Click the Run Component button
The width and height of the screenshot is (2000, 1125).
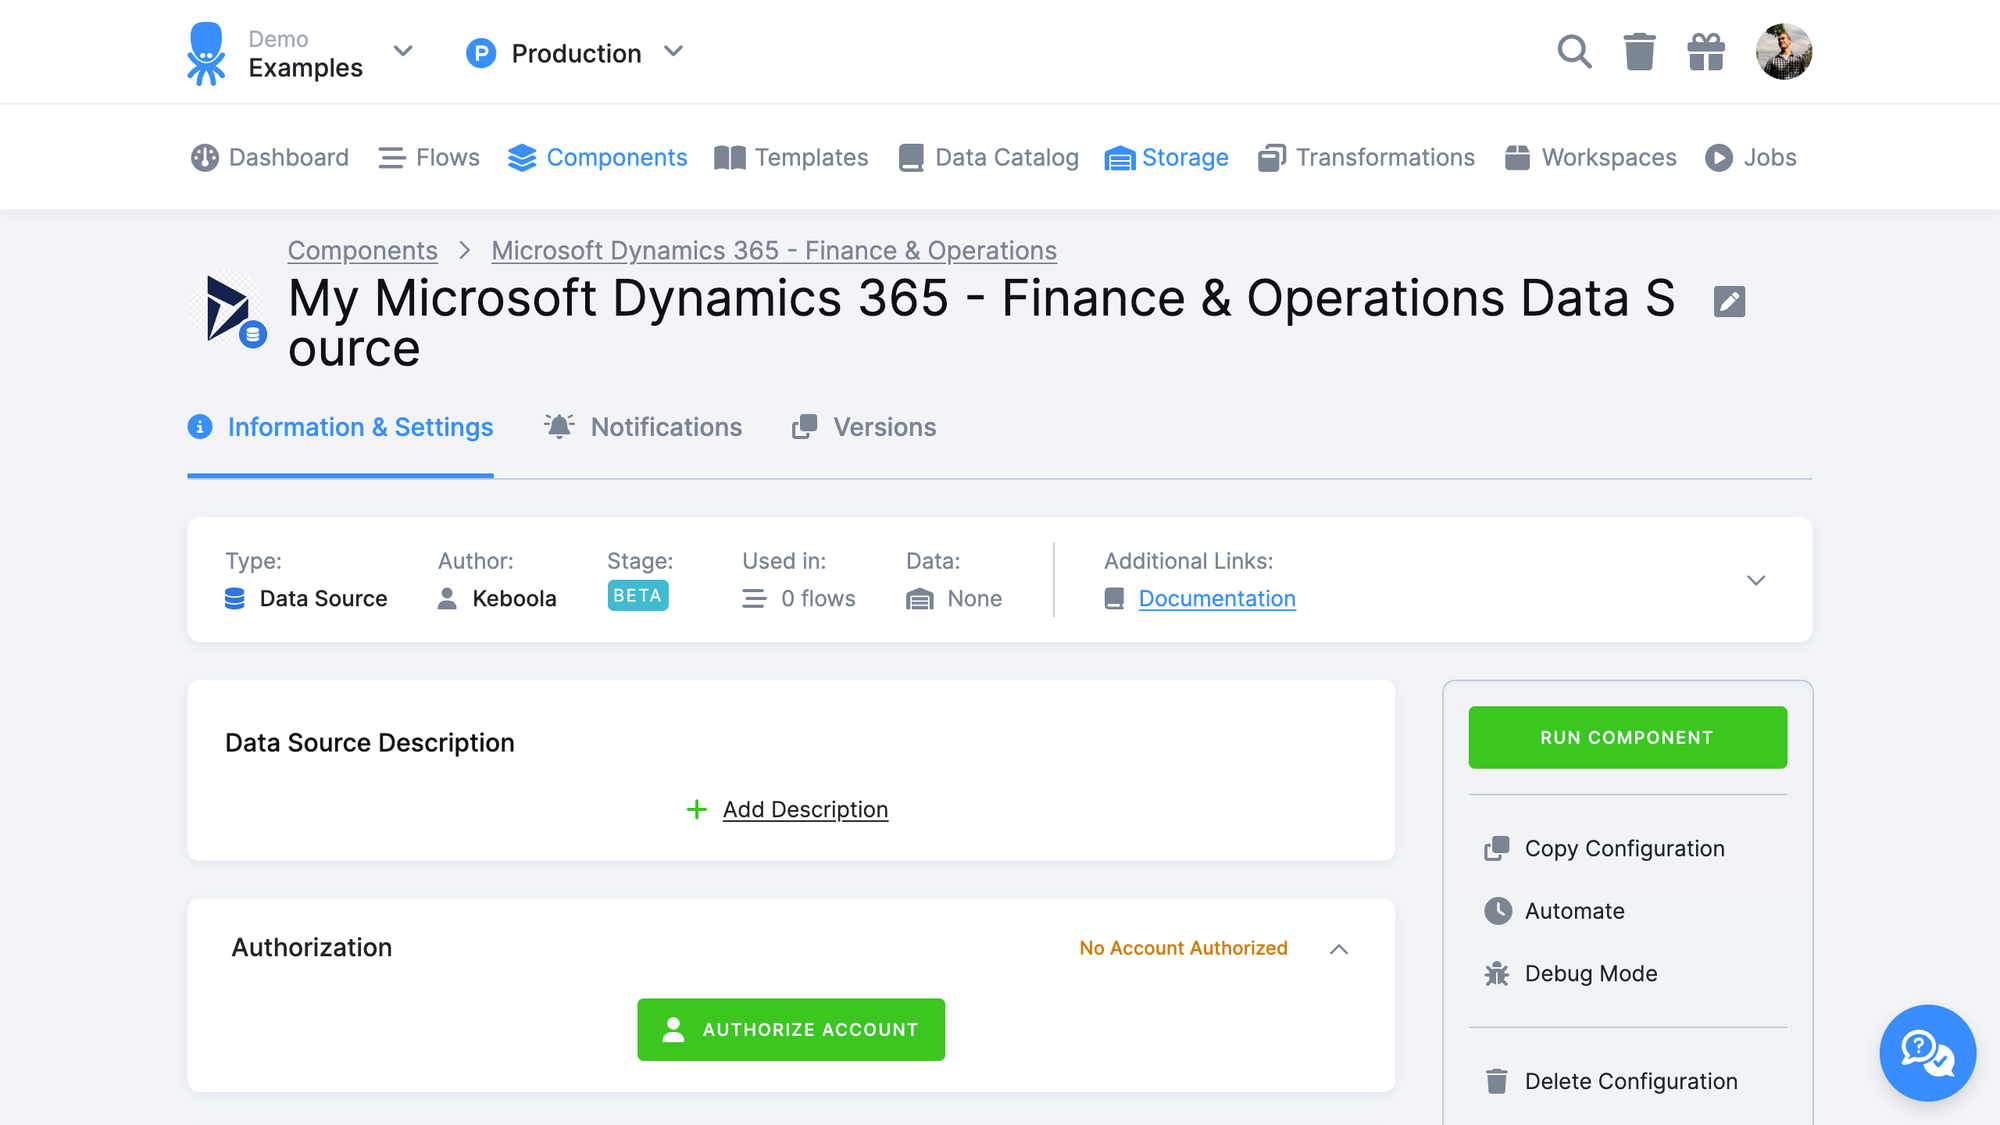coord(1627,737)
